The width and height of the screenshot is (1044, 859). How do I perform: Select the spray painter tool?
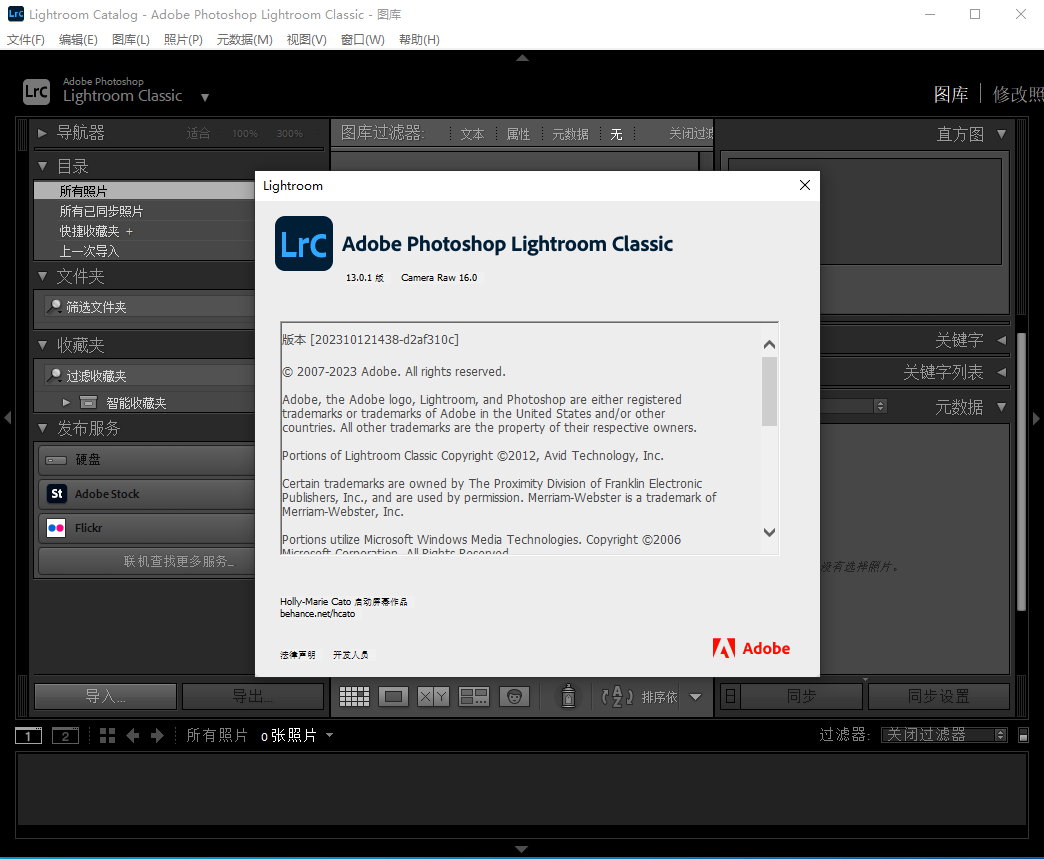[568, 696]
